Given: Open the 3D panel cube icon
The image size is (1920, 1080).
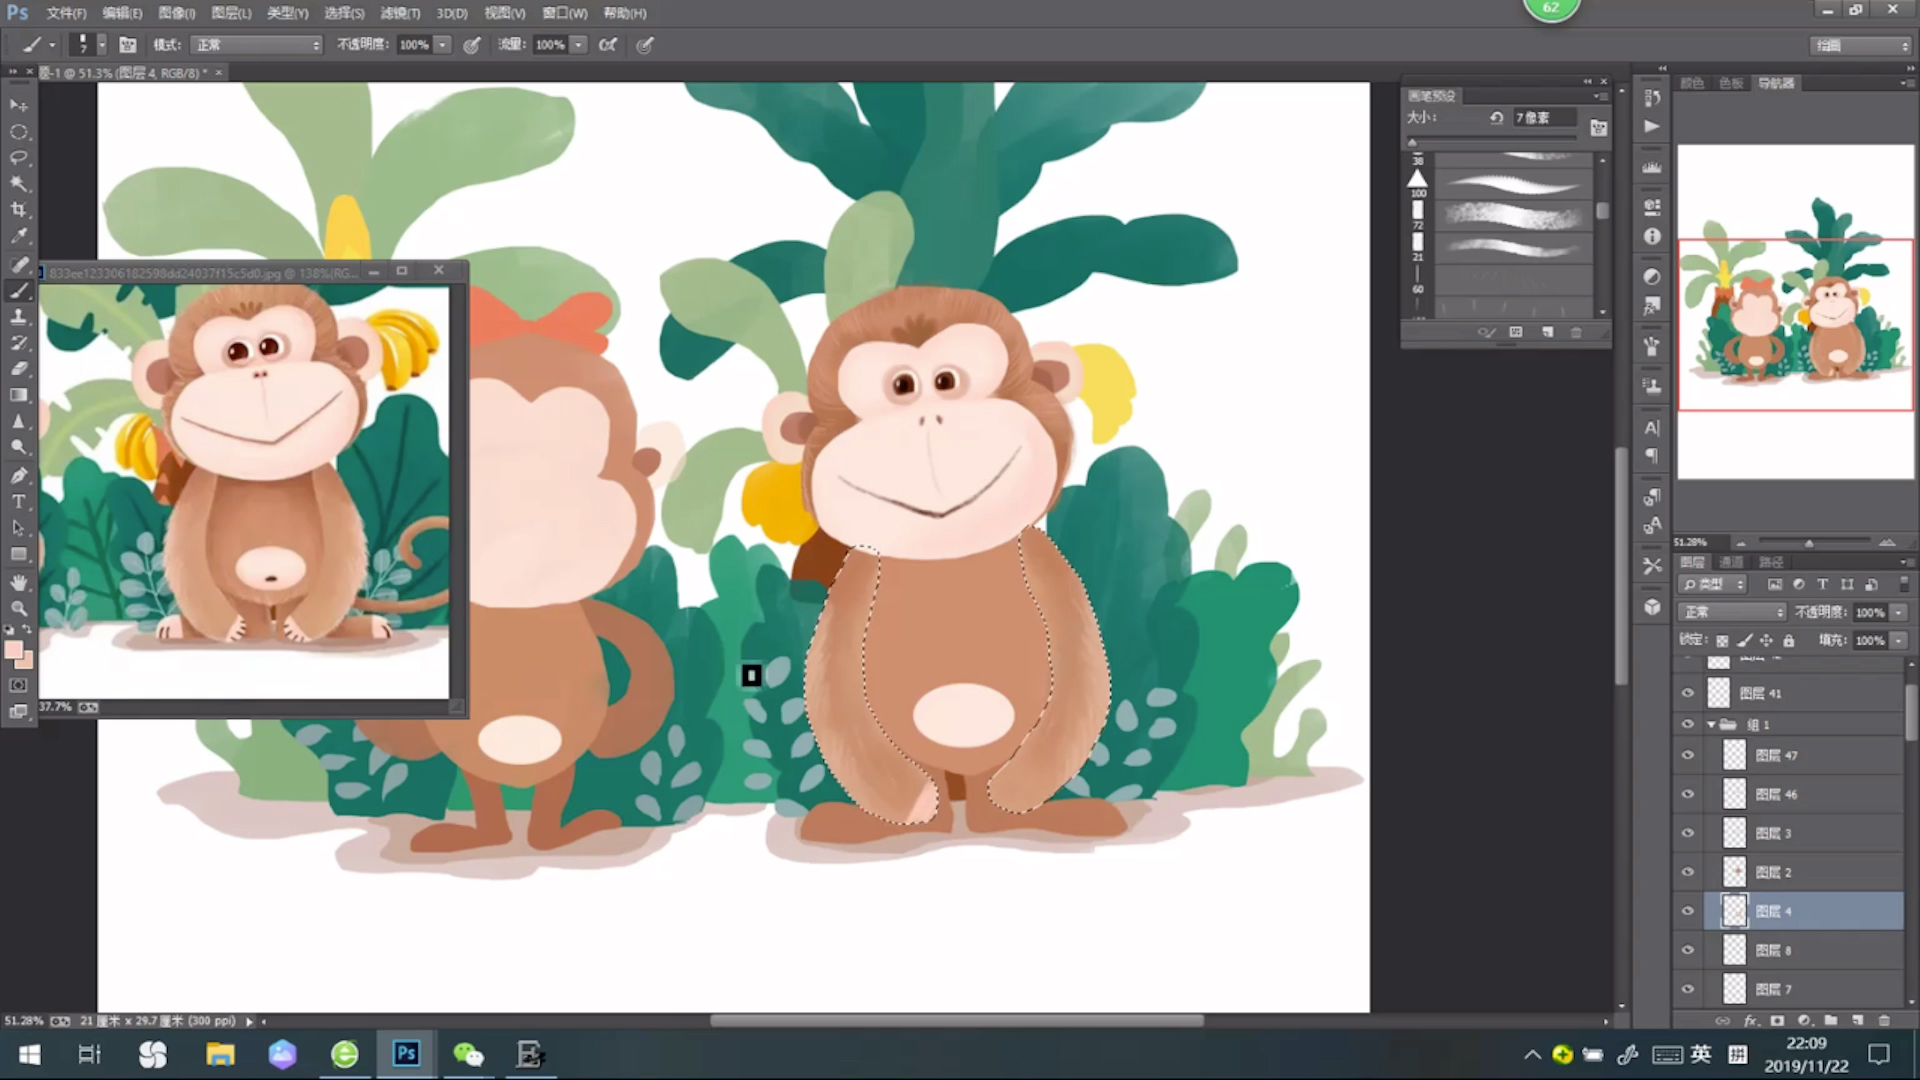Looking at the screenshot, I should coord(1652,607).
